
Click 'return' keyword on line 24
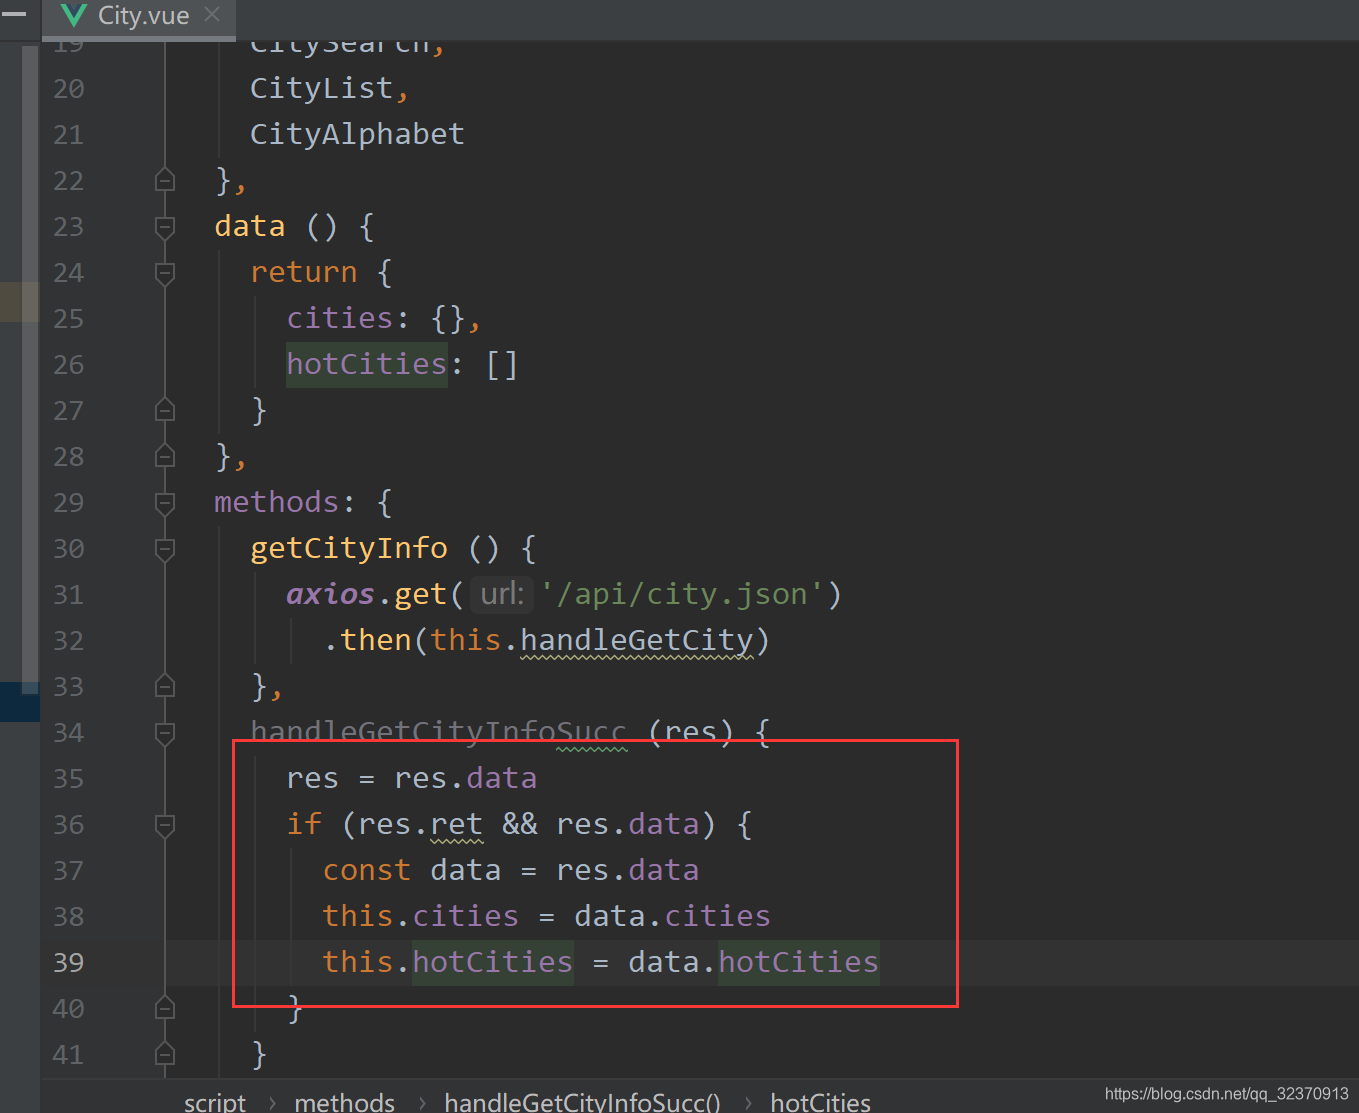pos(303,272)
